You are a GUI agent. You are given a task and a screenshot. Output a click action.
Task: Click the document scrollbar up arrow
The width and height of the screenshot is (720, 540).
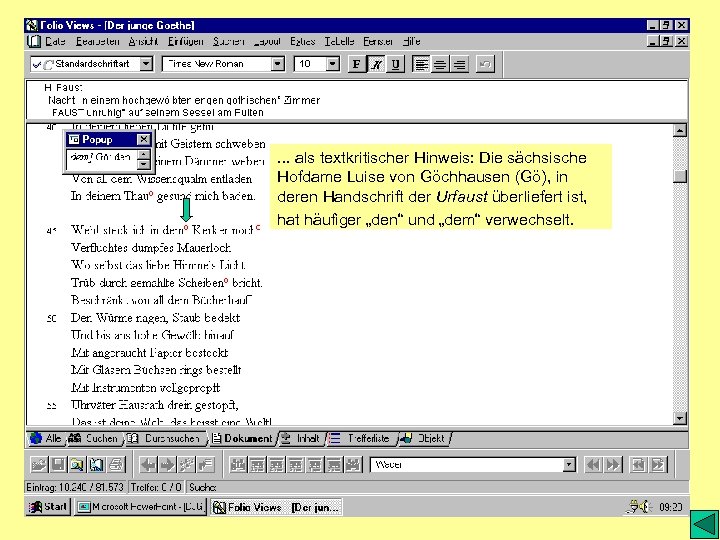click(680, 130)
